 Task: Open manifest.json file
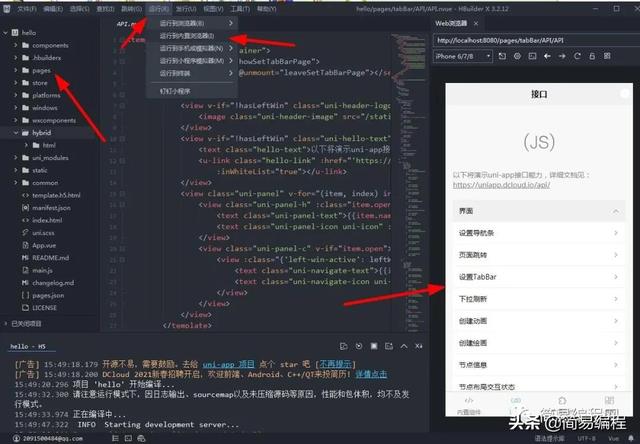(x=51, y=208)
